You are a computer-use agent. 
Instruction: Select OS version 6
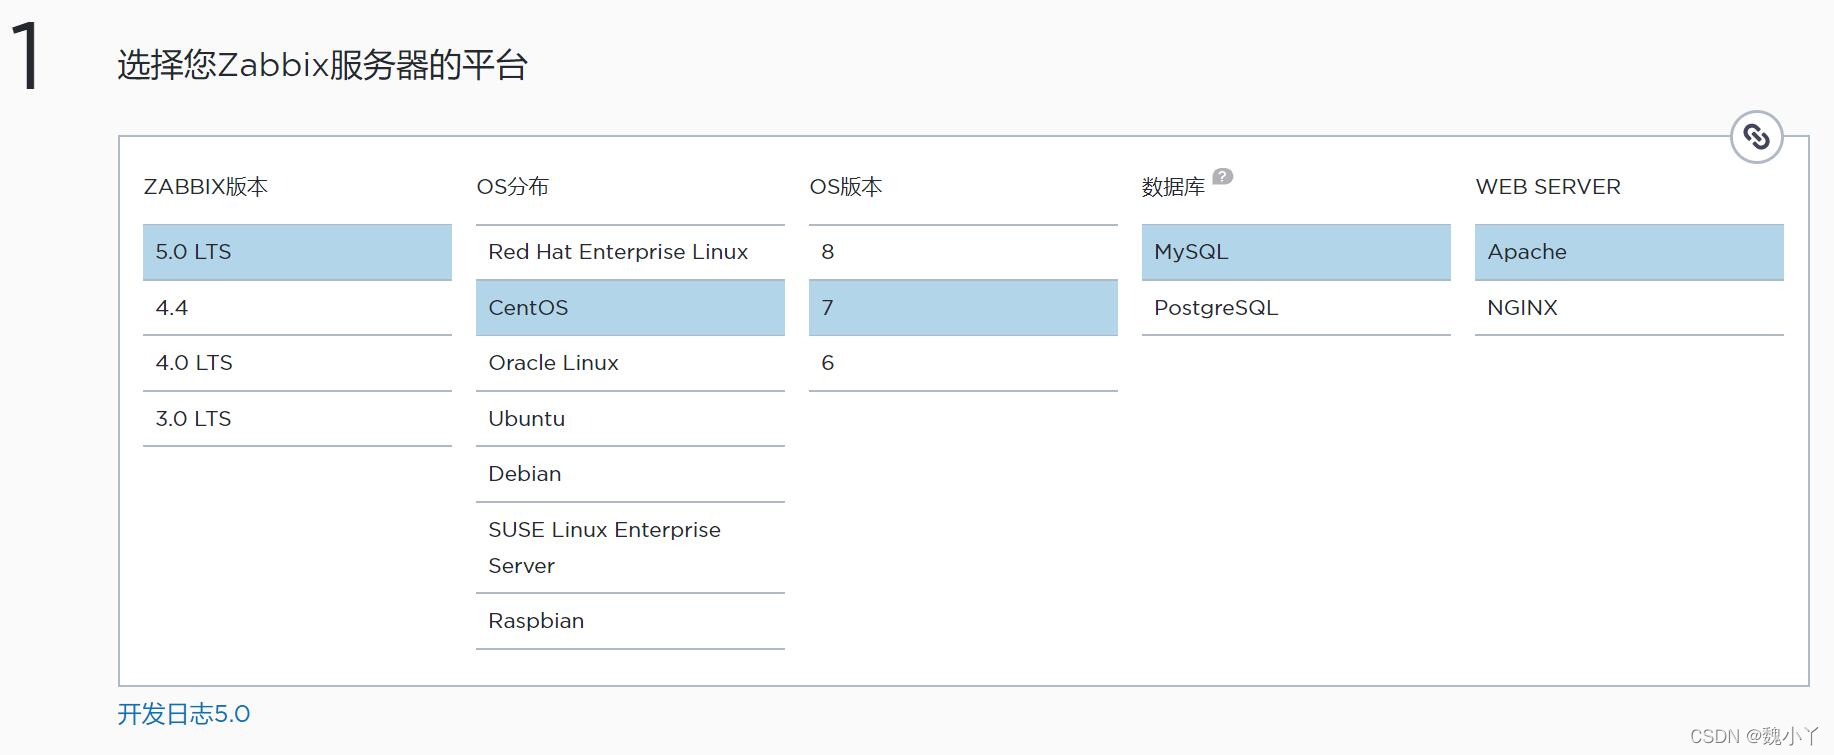[962, 363]
